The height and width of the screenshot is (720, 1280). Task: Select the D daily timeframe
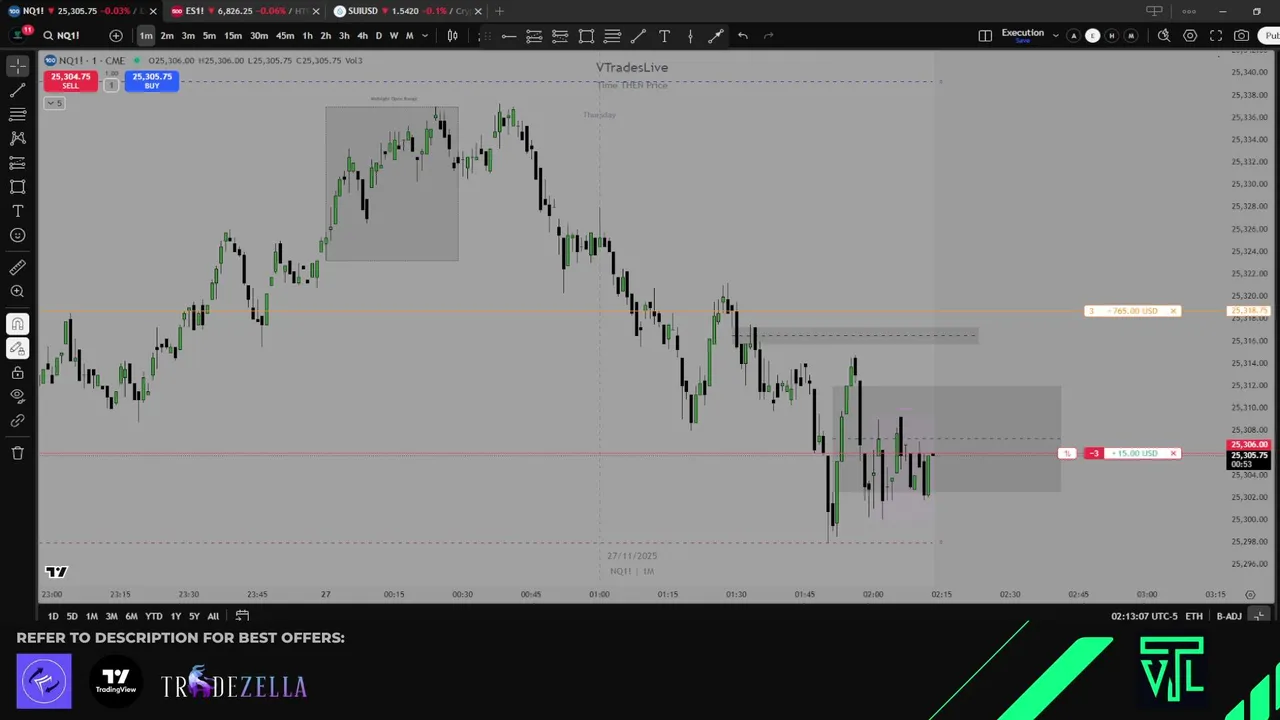[378, 36]
